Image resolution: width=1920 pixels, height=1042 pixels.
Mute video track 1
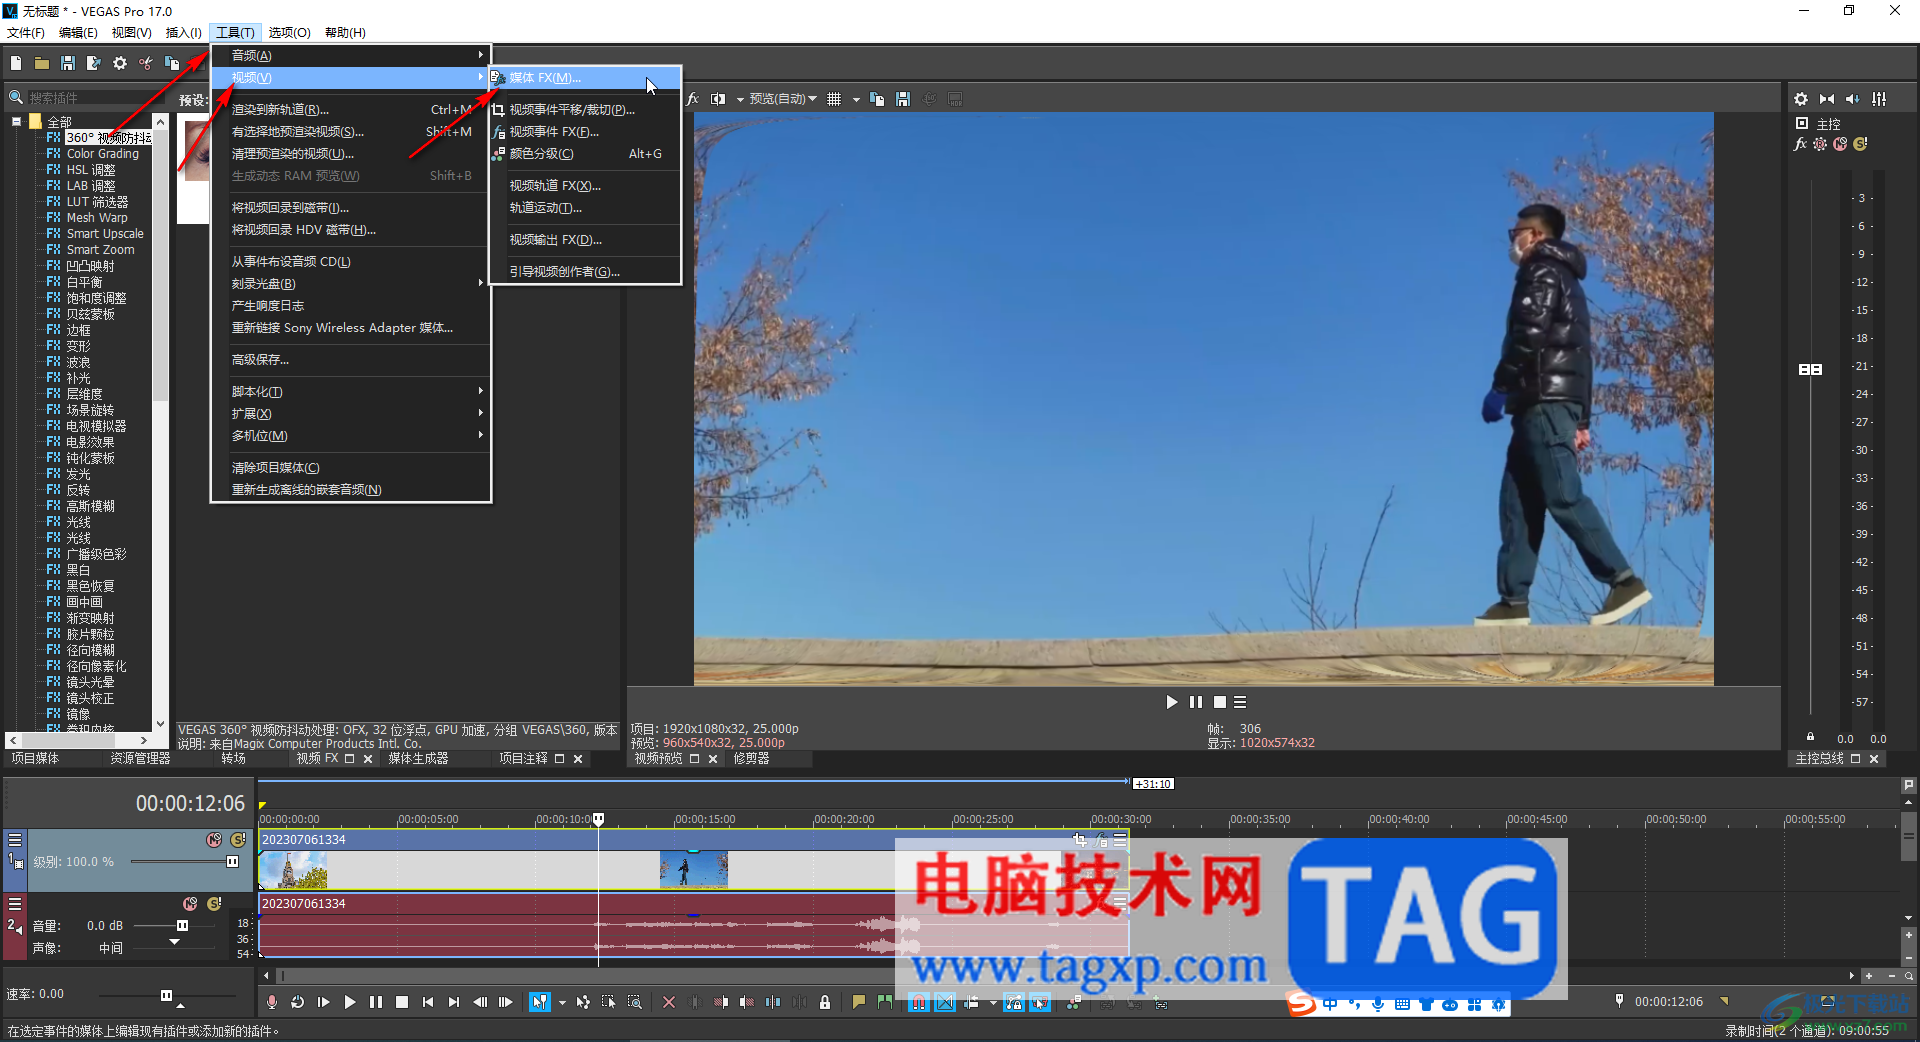tap(214, 840)
